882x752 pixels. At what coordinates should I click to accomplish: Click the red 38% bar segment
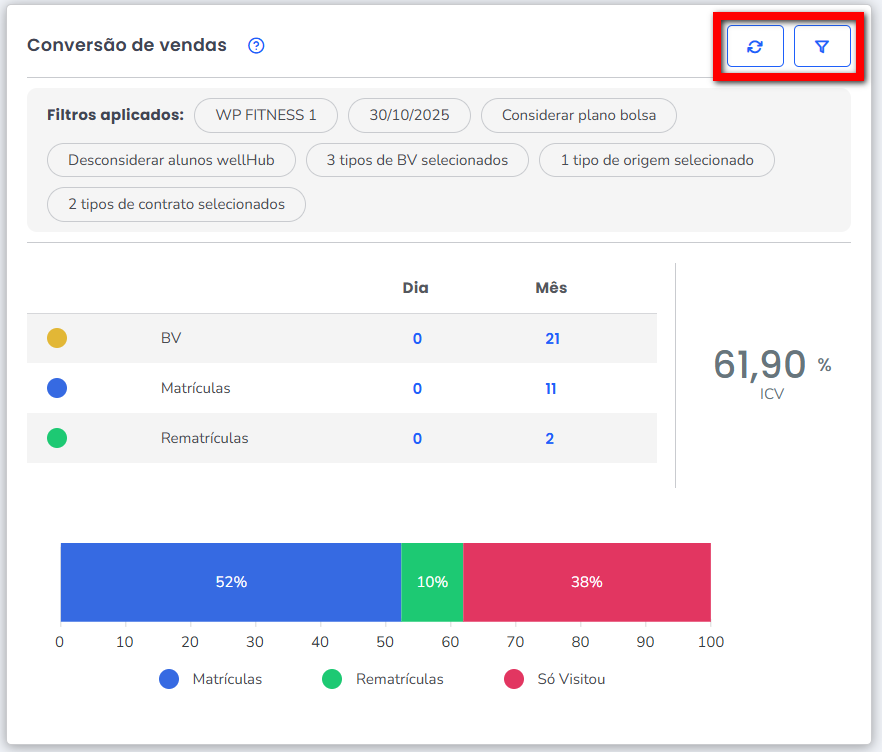587,582
